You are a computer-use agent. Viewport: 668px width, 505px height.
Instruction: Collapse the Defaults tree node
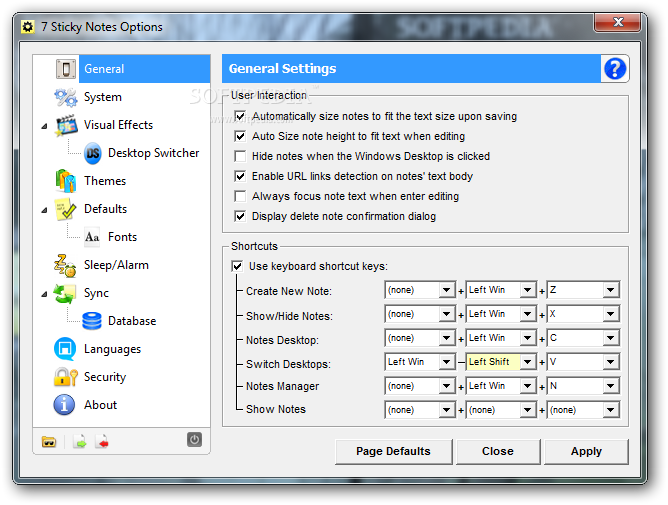pos(44,210)
